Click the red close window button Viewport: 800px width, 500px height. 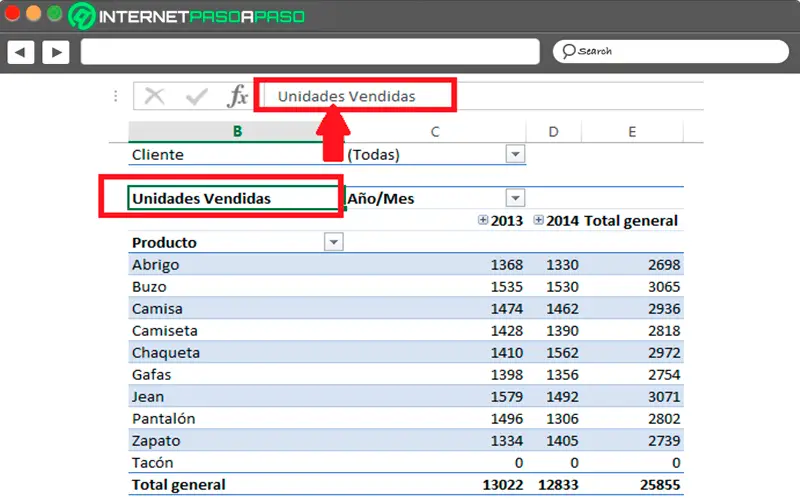[12, 13]
